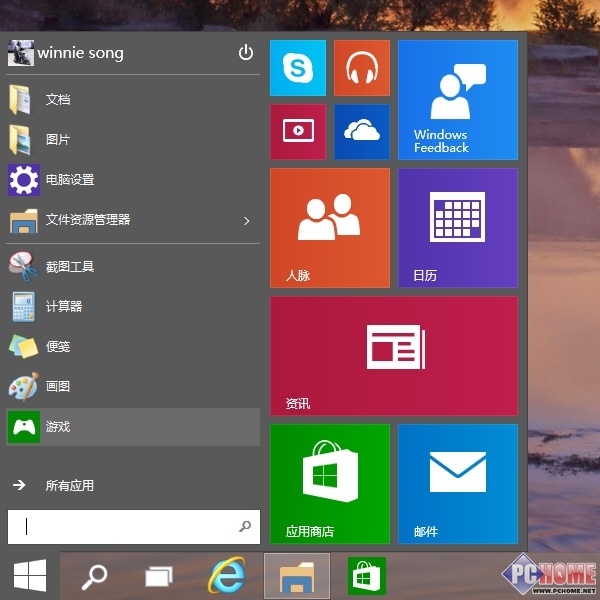This screenshot has width=600, height=600.
Task: Click the power button icon
Action: point(246,53)
